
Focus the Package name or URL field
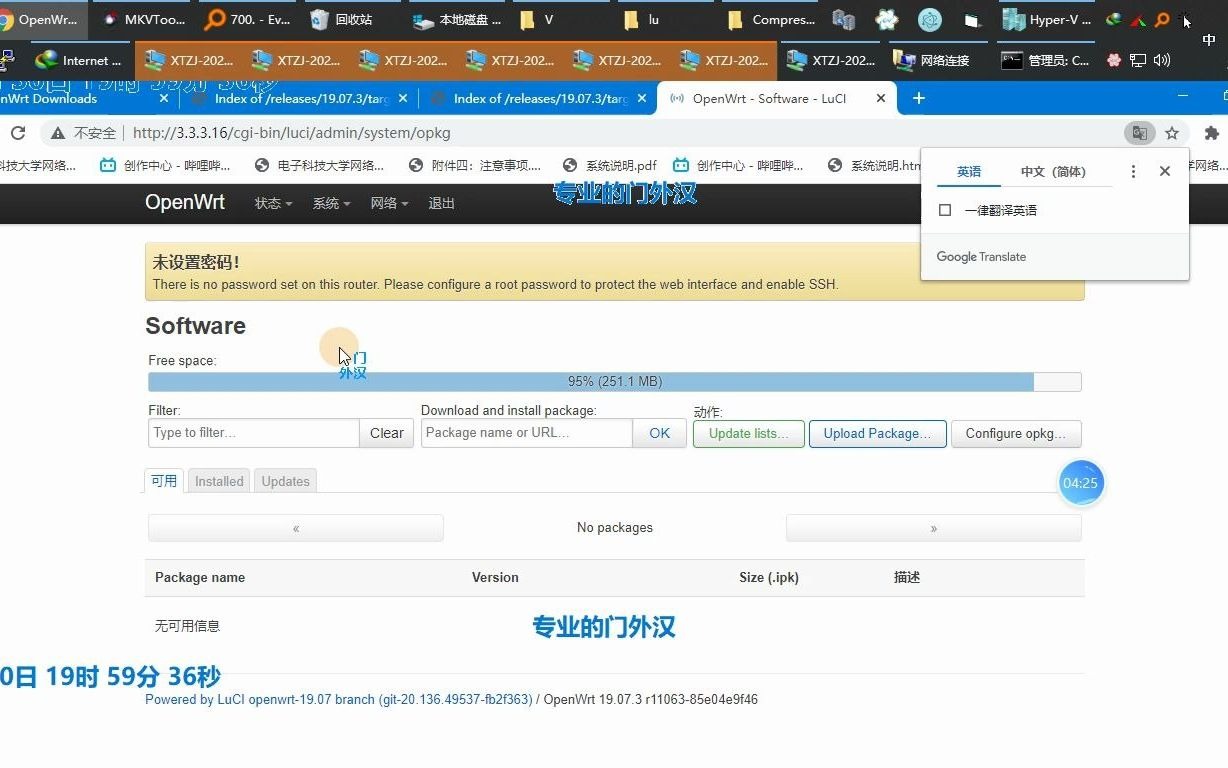[527, 433]
